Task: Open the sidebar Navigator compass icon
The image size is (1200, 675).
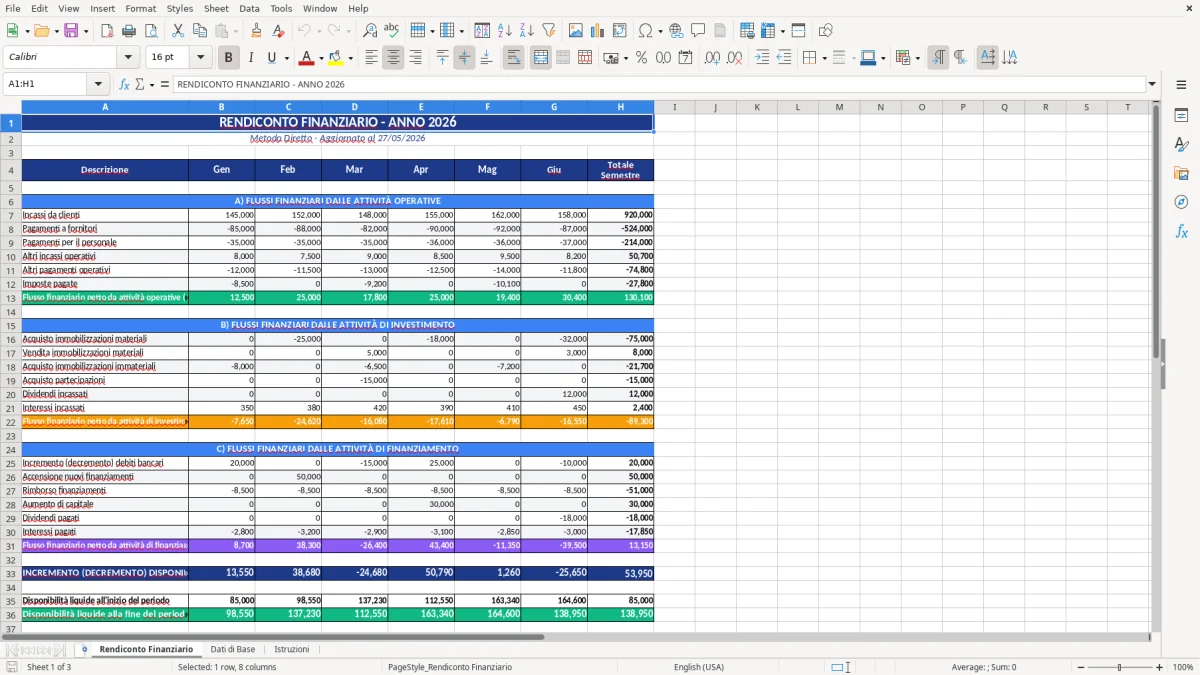Action: pos(1181,202)
